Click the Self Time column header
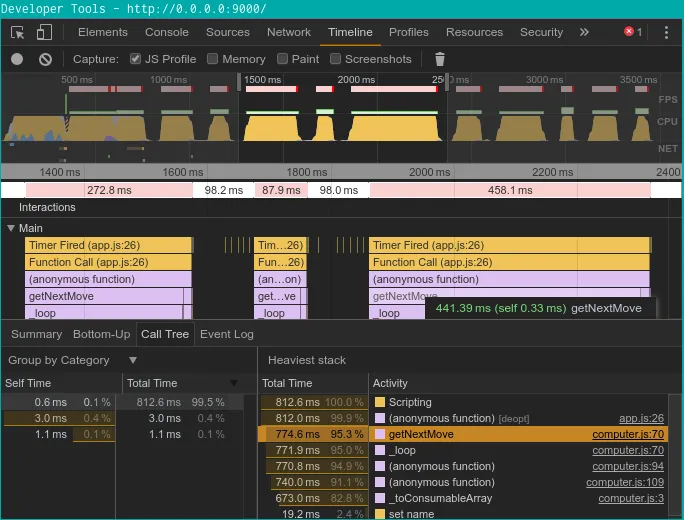This screenshot has width=684, height=520. pos(61,383)
